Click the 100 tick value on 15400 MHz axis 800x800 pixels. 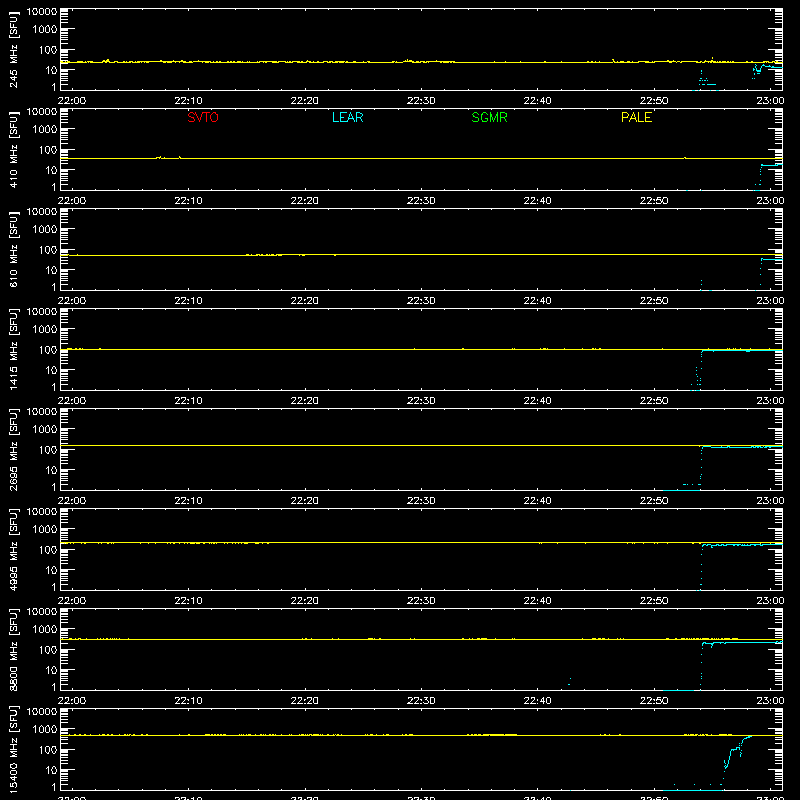(x=48, y=750)
